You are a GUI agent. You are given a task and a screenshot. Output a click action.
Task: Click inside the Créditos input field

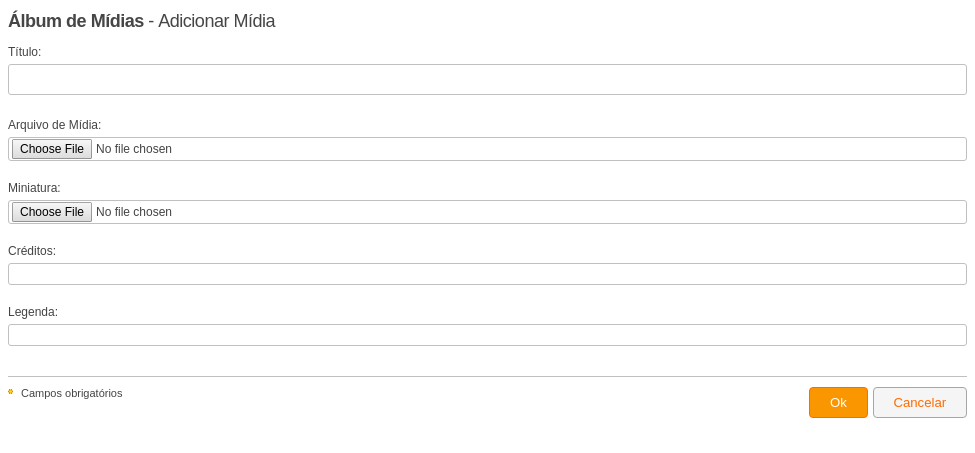click(x=488, y=274)
